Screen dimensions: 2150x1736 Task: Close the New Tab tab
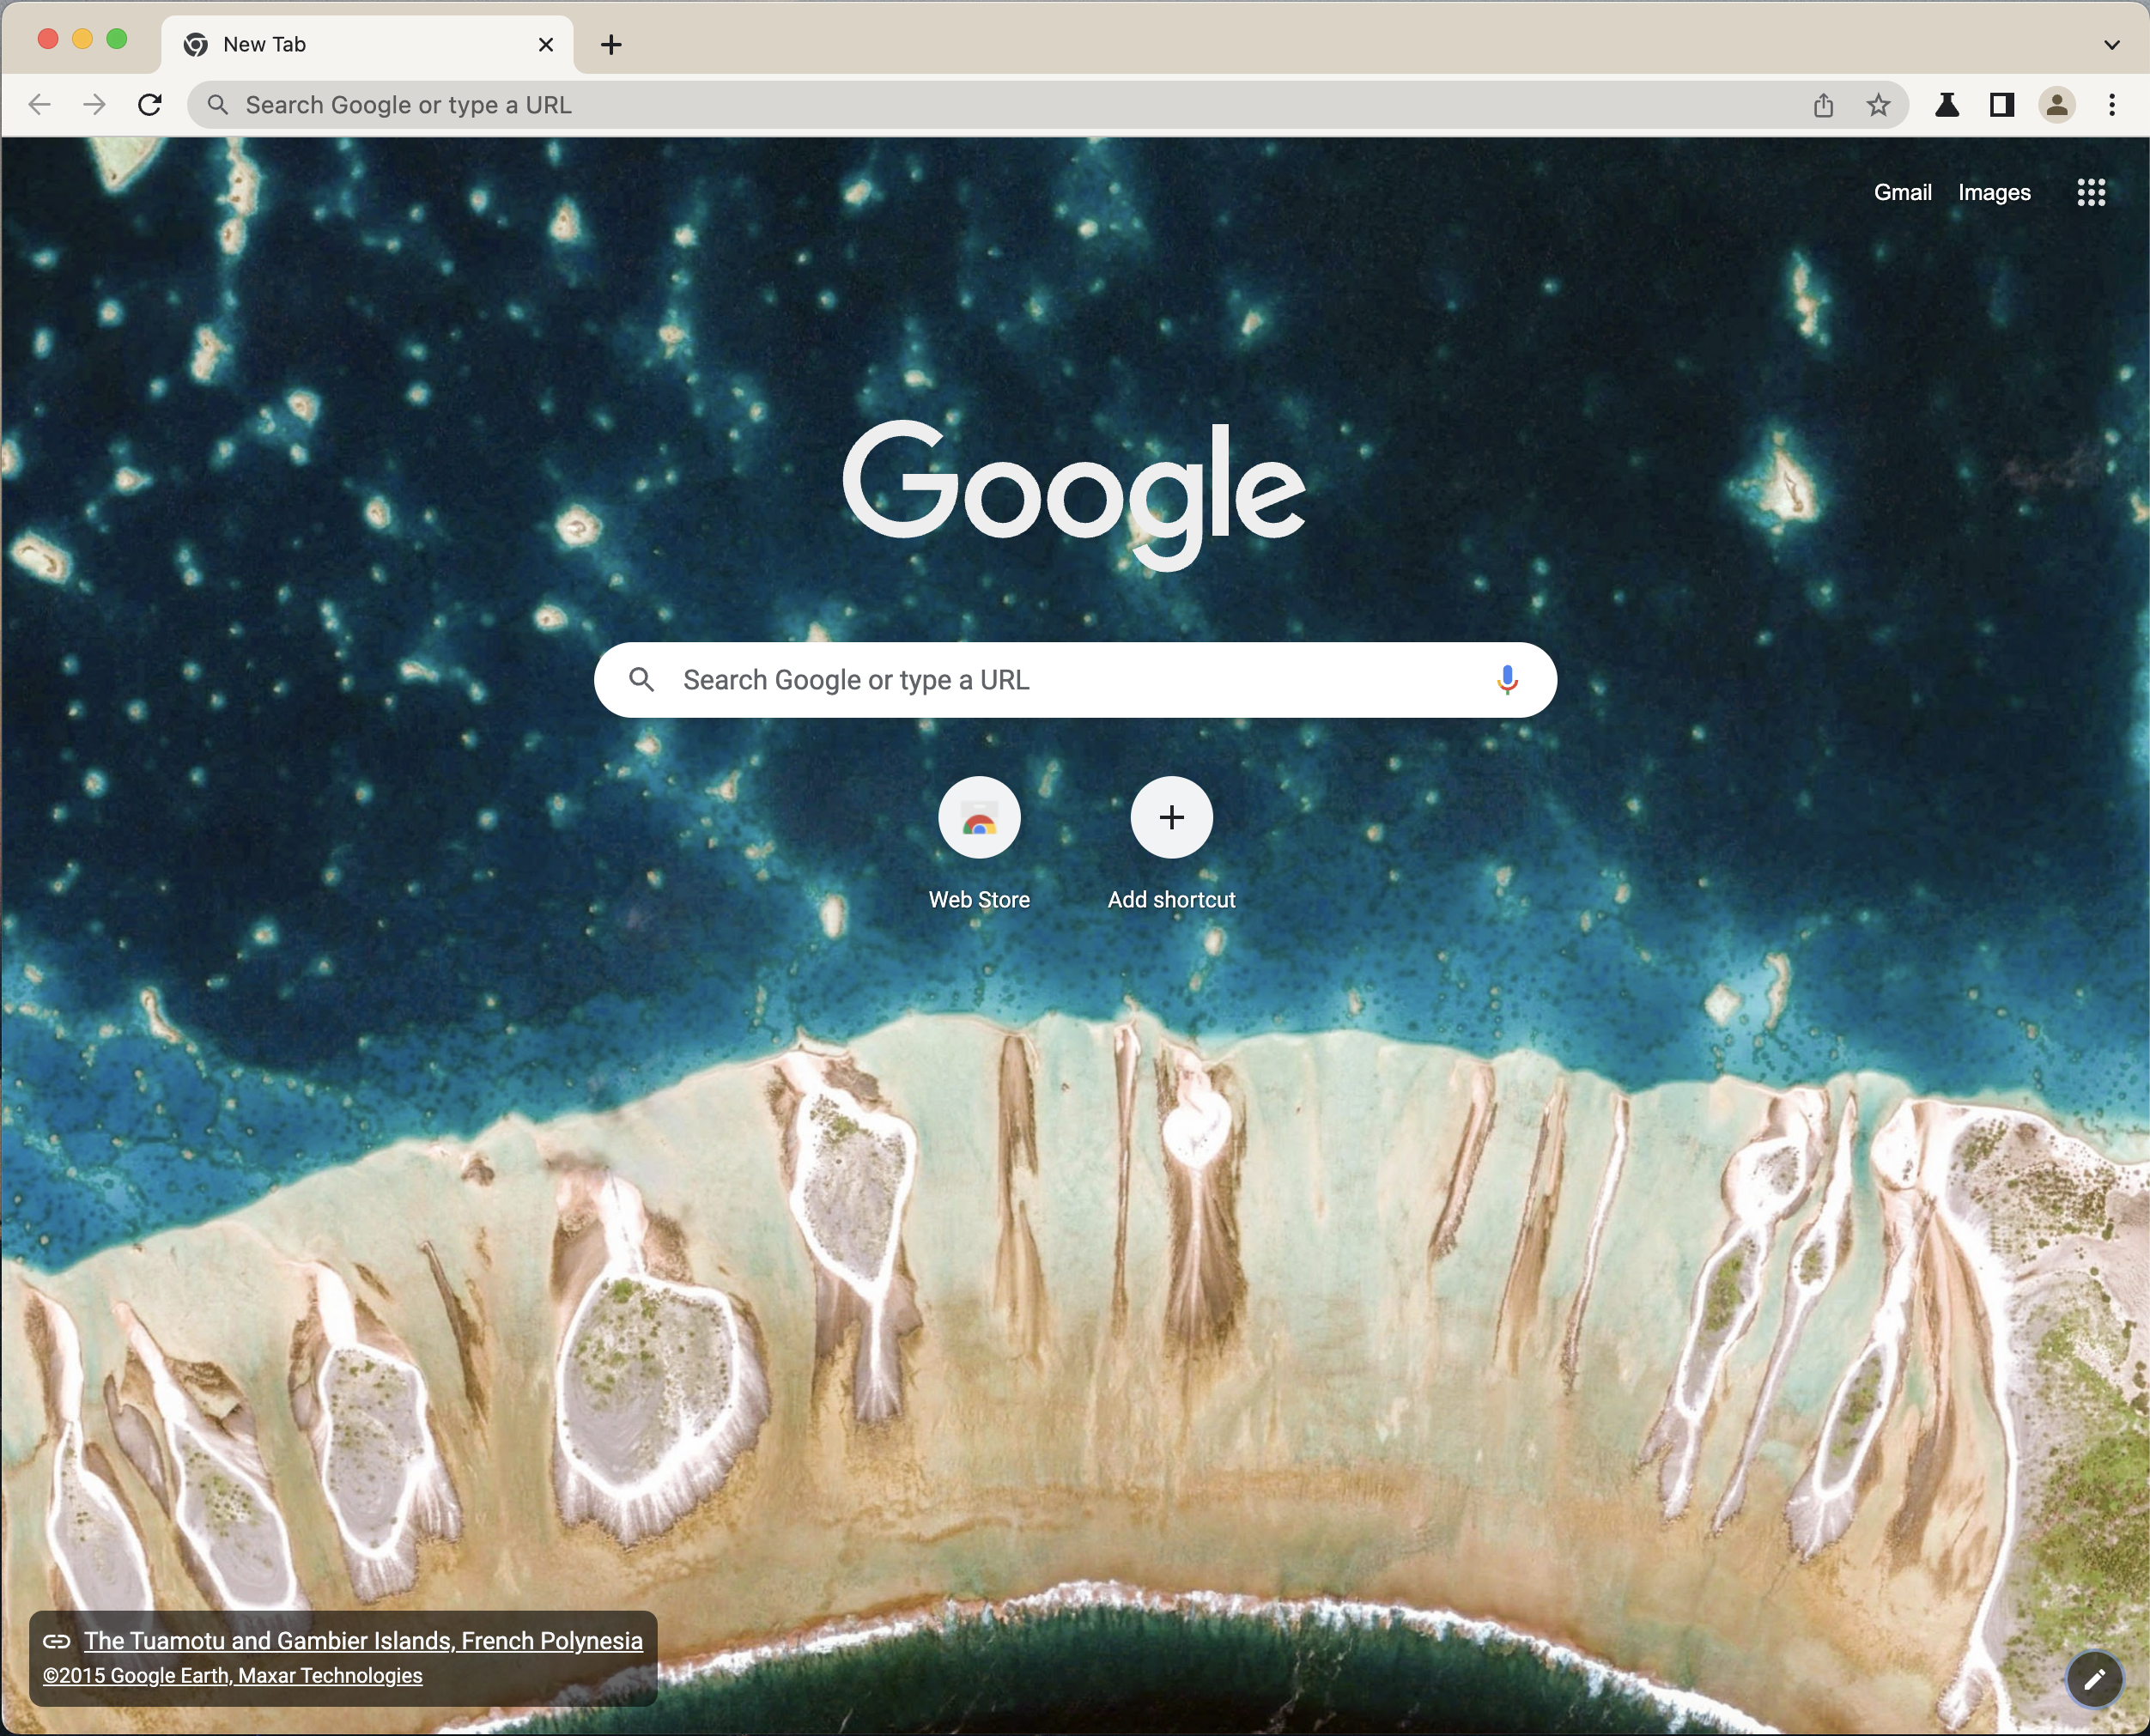[x=546, y=45]
